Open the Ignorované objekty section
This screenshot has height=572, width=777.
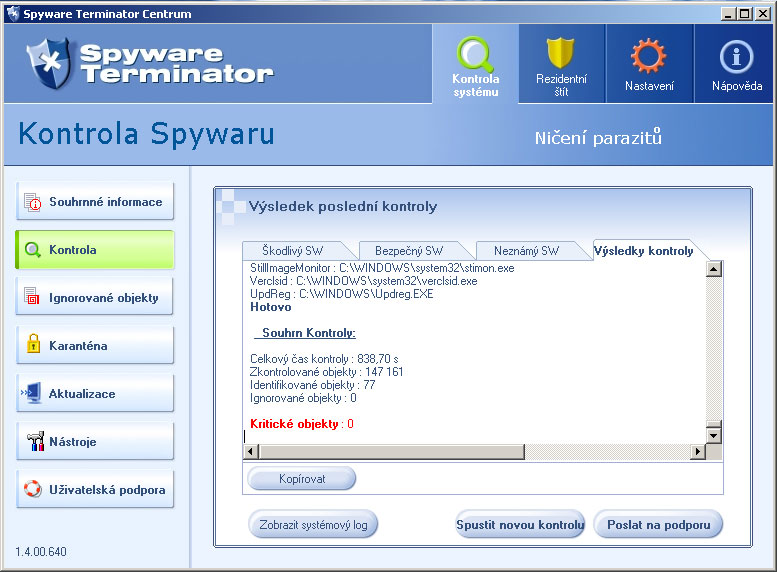[x=95, y=296]
